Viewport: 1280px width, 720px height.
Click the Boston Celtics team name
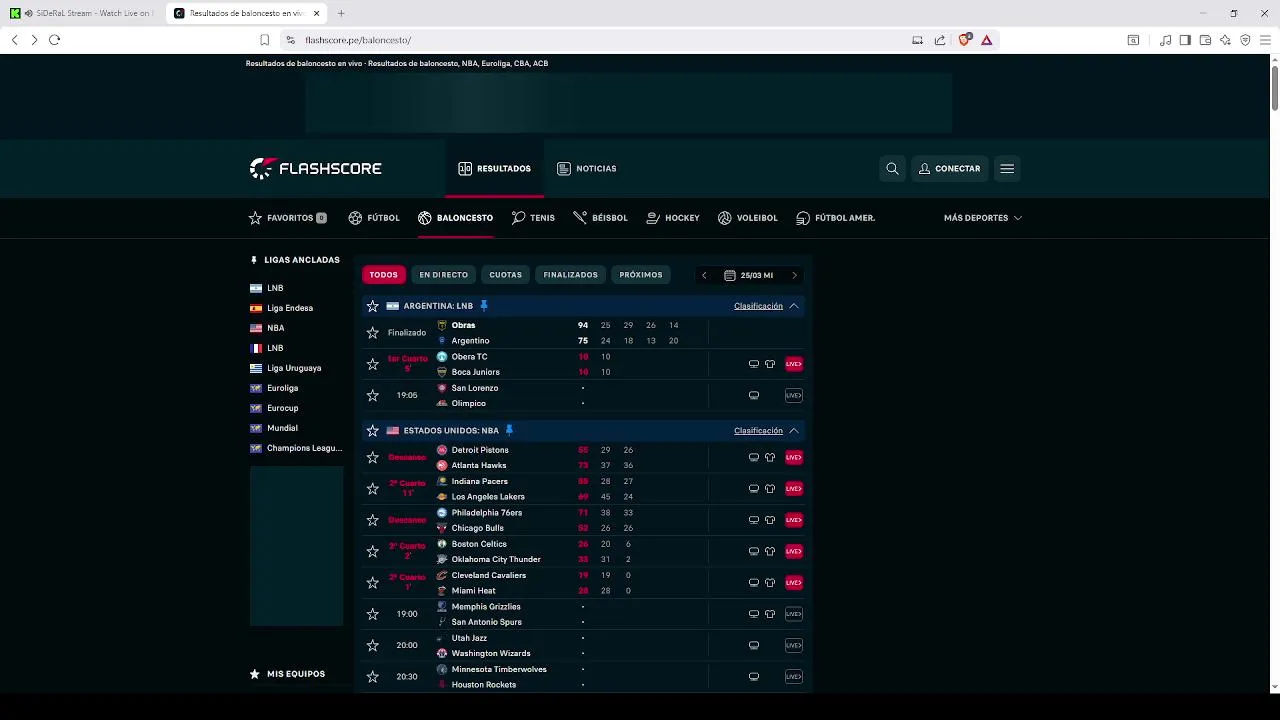click(479, 544)
